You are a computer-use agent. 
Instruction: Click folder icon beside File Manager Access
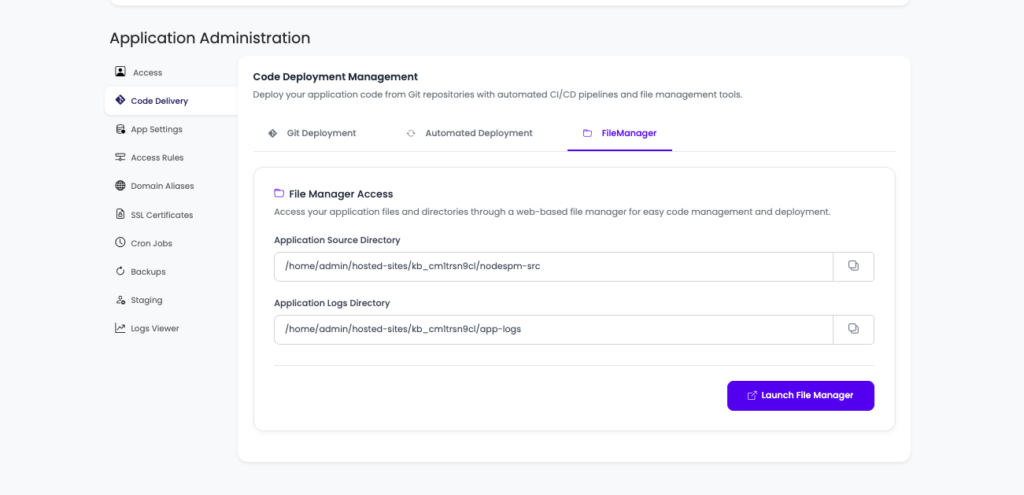pos(279,193)
